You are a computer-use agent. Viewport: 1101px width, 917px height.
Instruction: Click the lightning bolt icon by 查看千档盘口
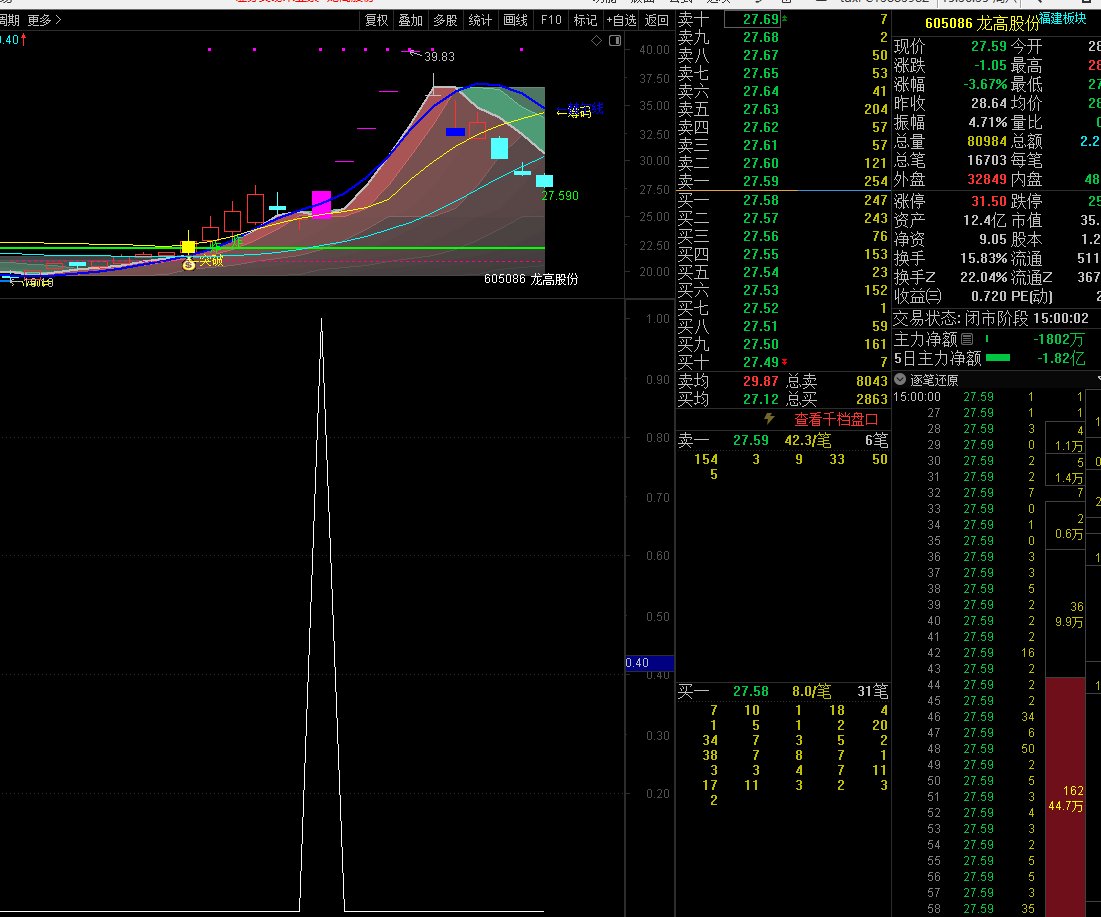pos(769,419)
